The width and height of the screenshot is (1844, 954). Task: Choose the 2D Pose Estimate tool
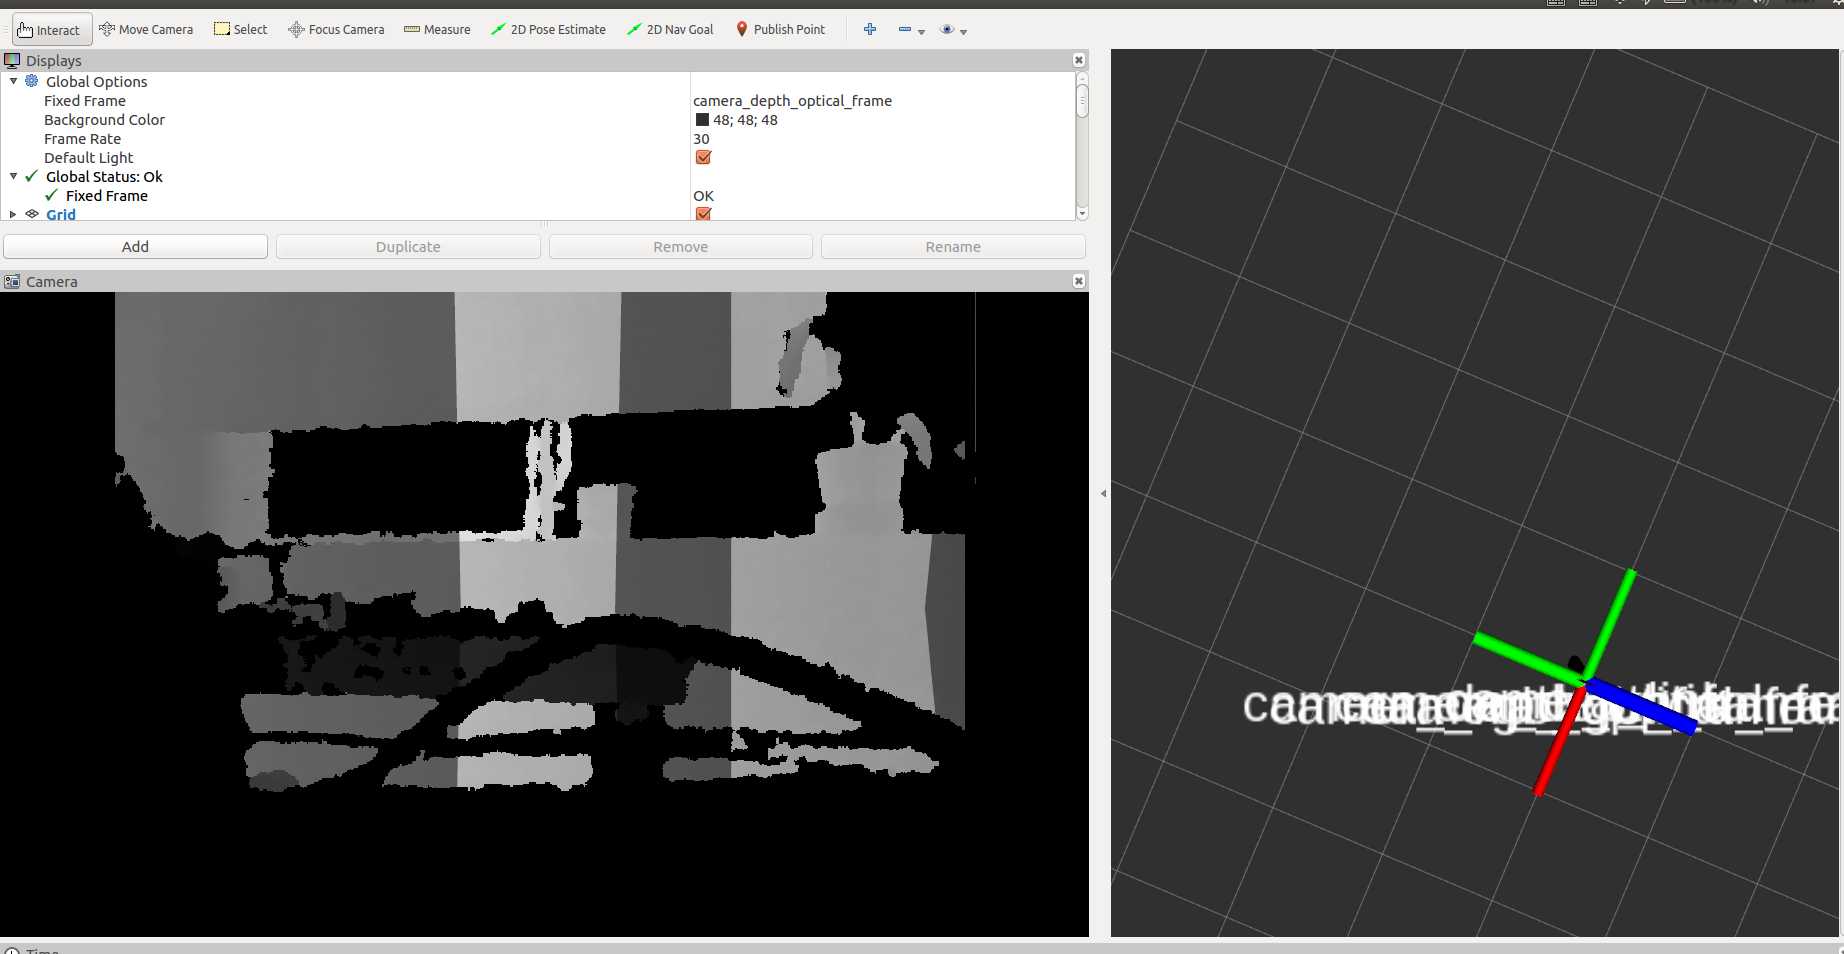pyautogui.click(x=548, y=29)
